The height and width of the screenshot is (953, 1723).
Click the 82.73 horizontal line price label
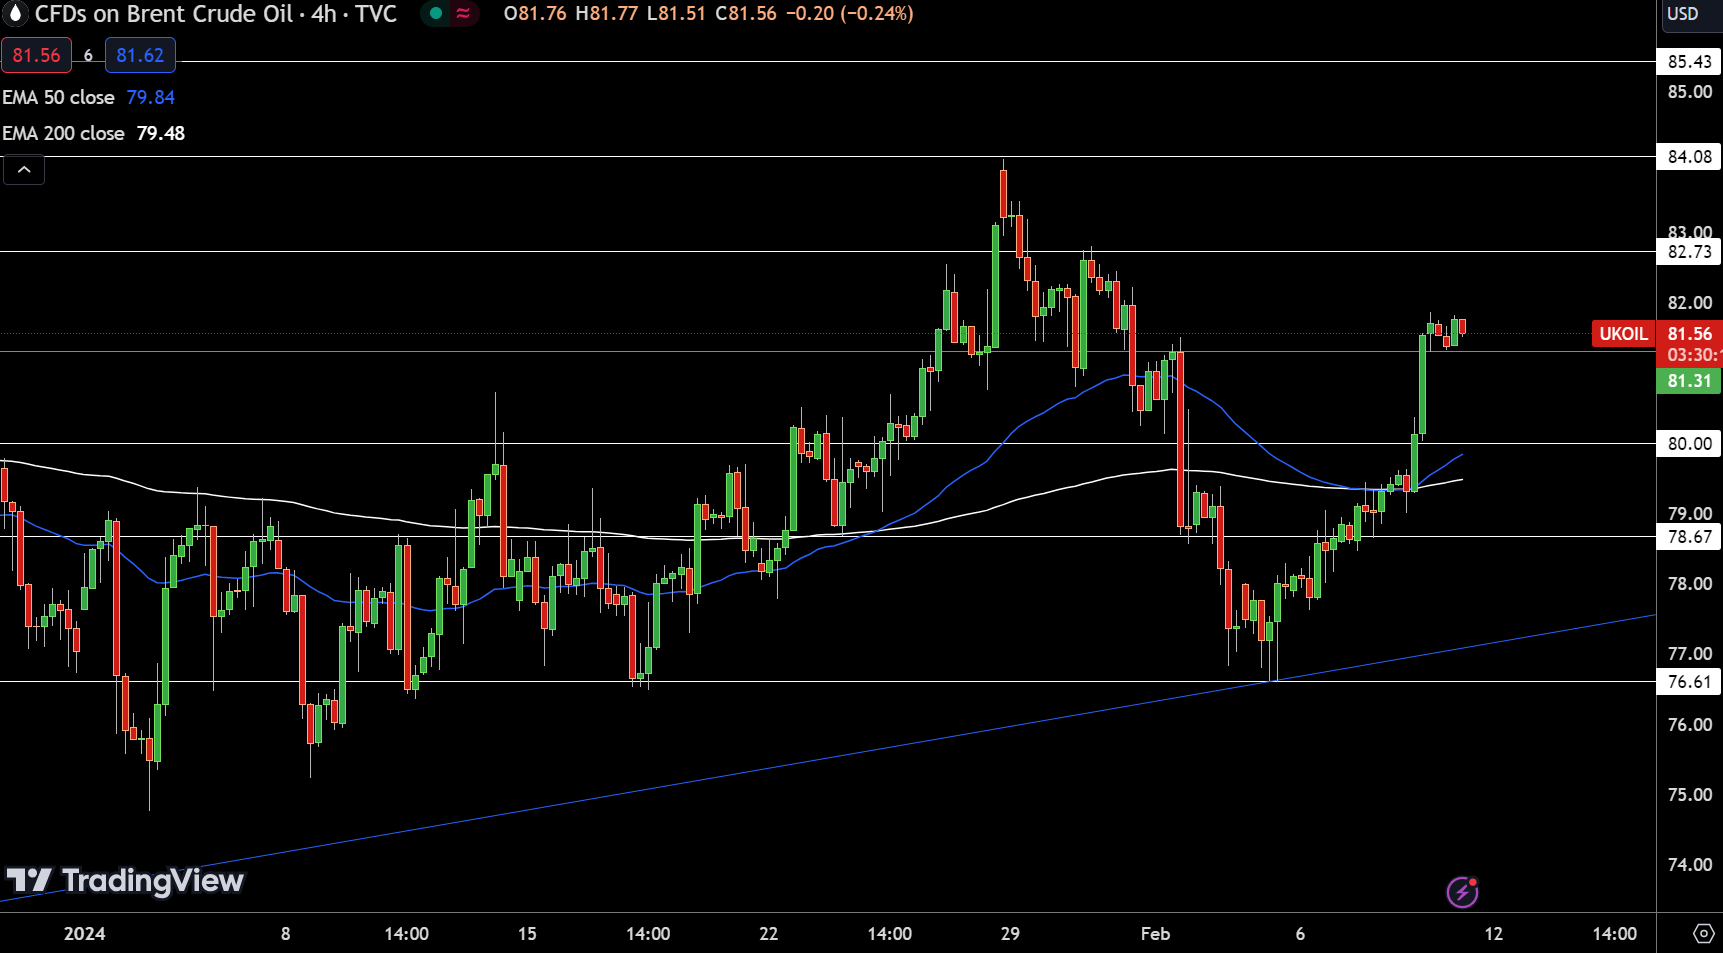coord(1689,252)
